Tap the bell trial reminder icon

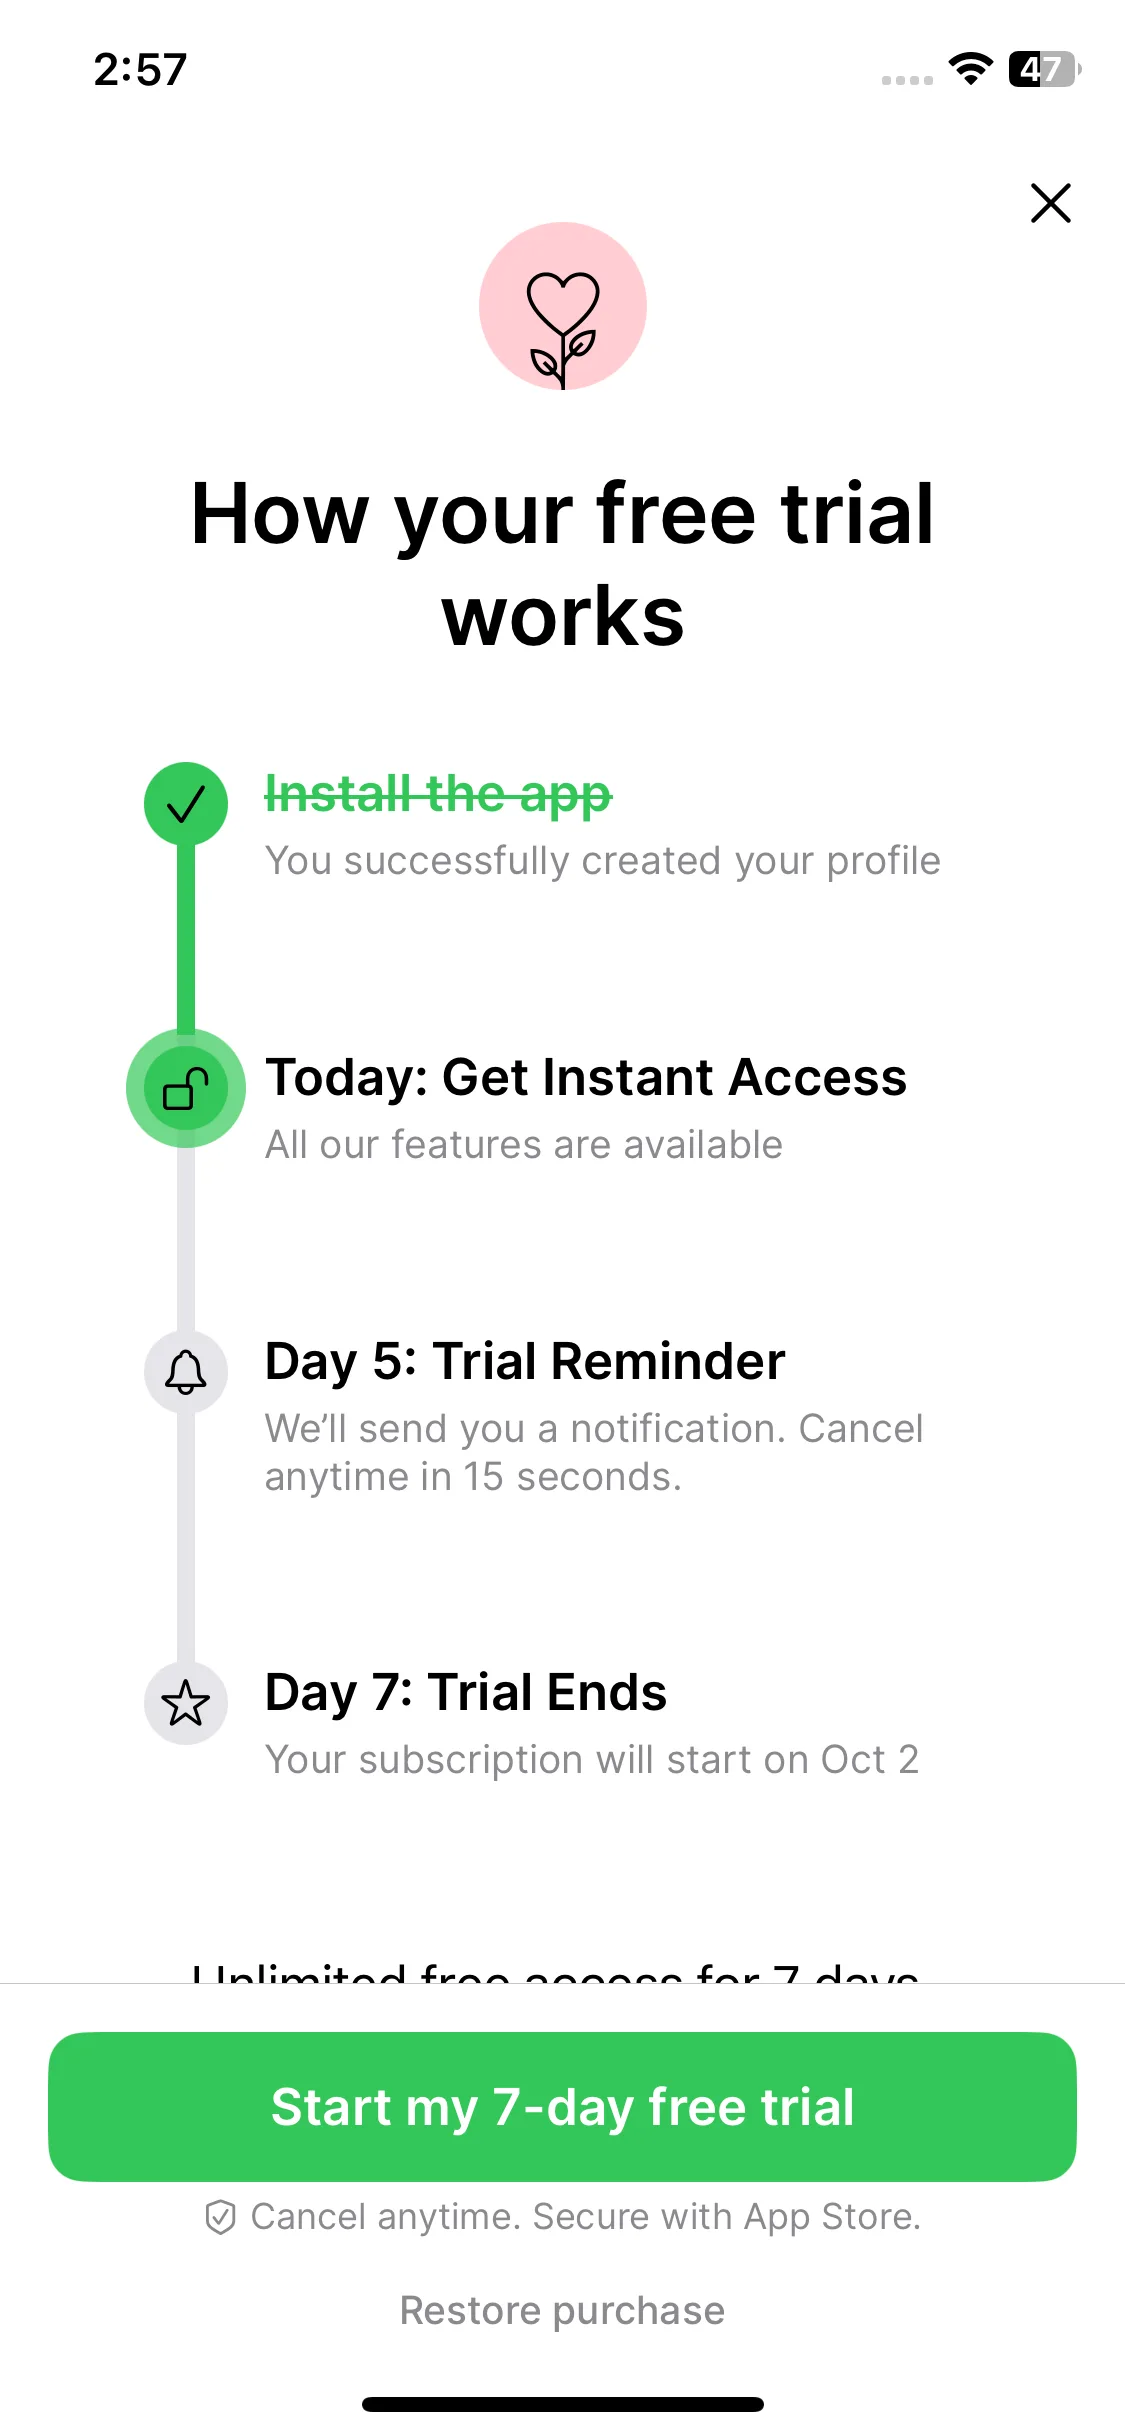tap(186, 1372)
